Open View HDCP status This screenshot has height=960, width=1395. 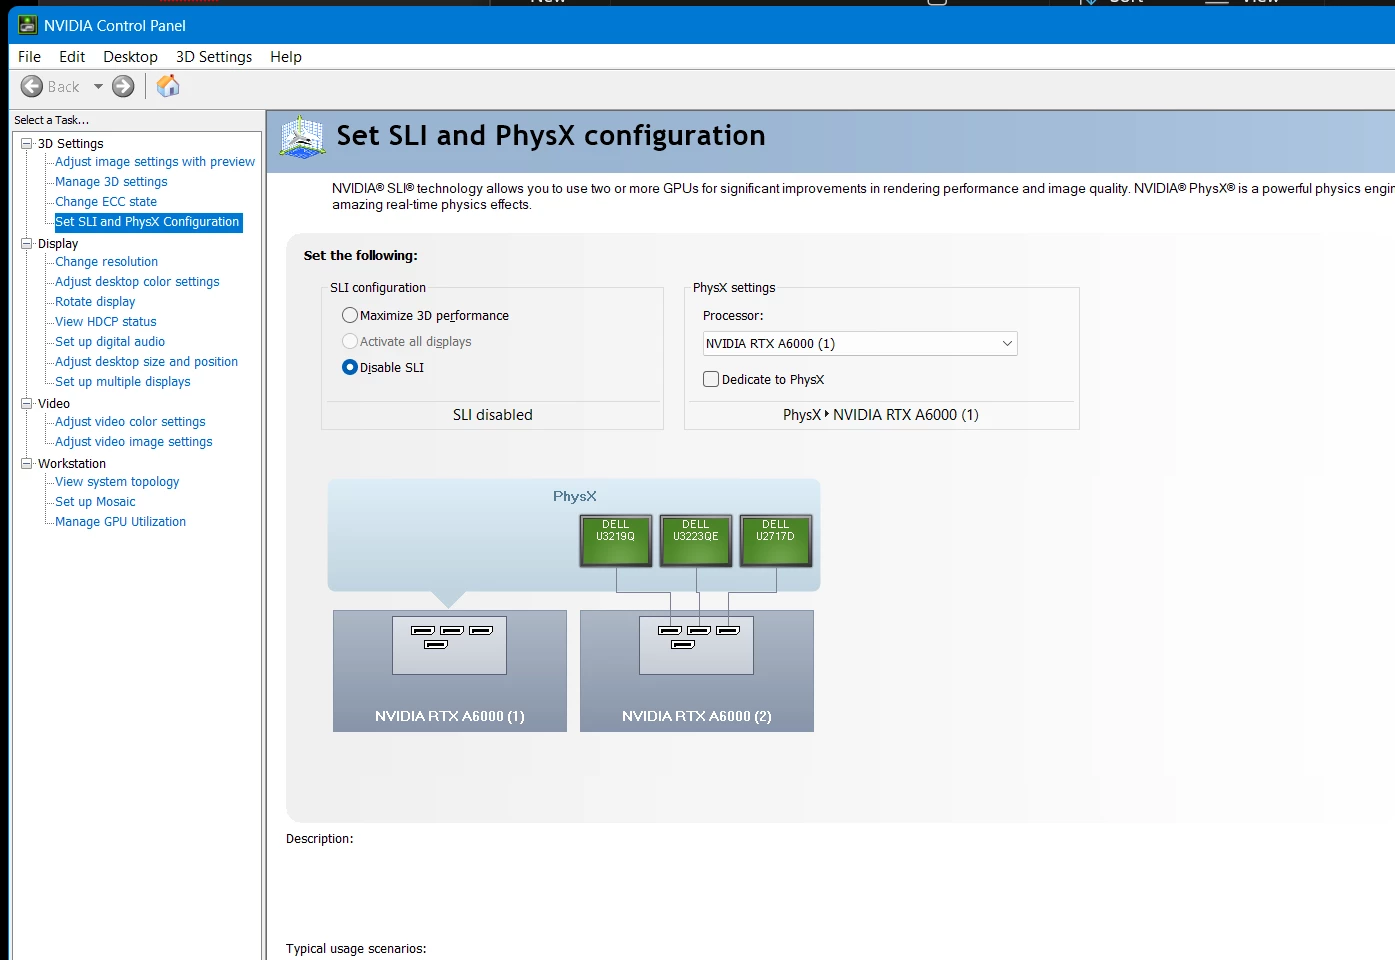click(x=106, y=322)
